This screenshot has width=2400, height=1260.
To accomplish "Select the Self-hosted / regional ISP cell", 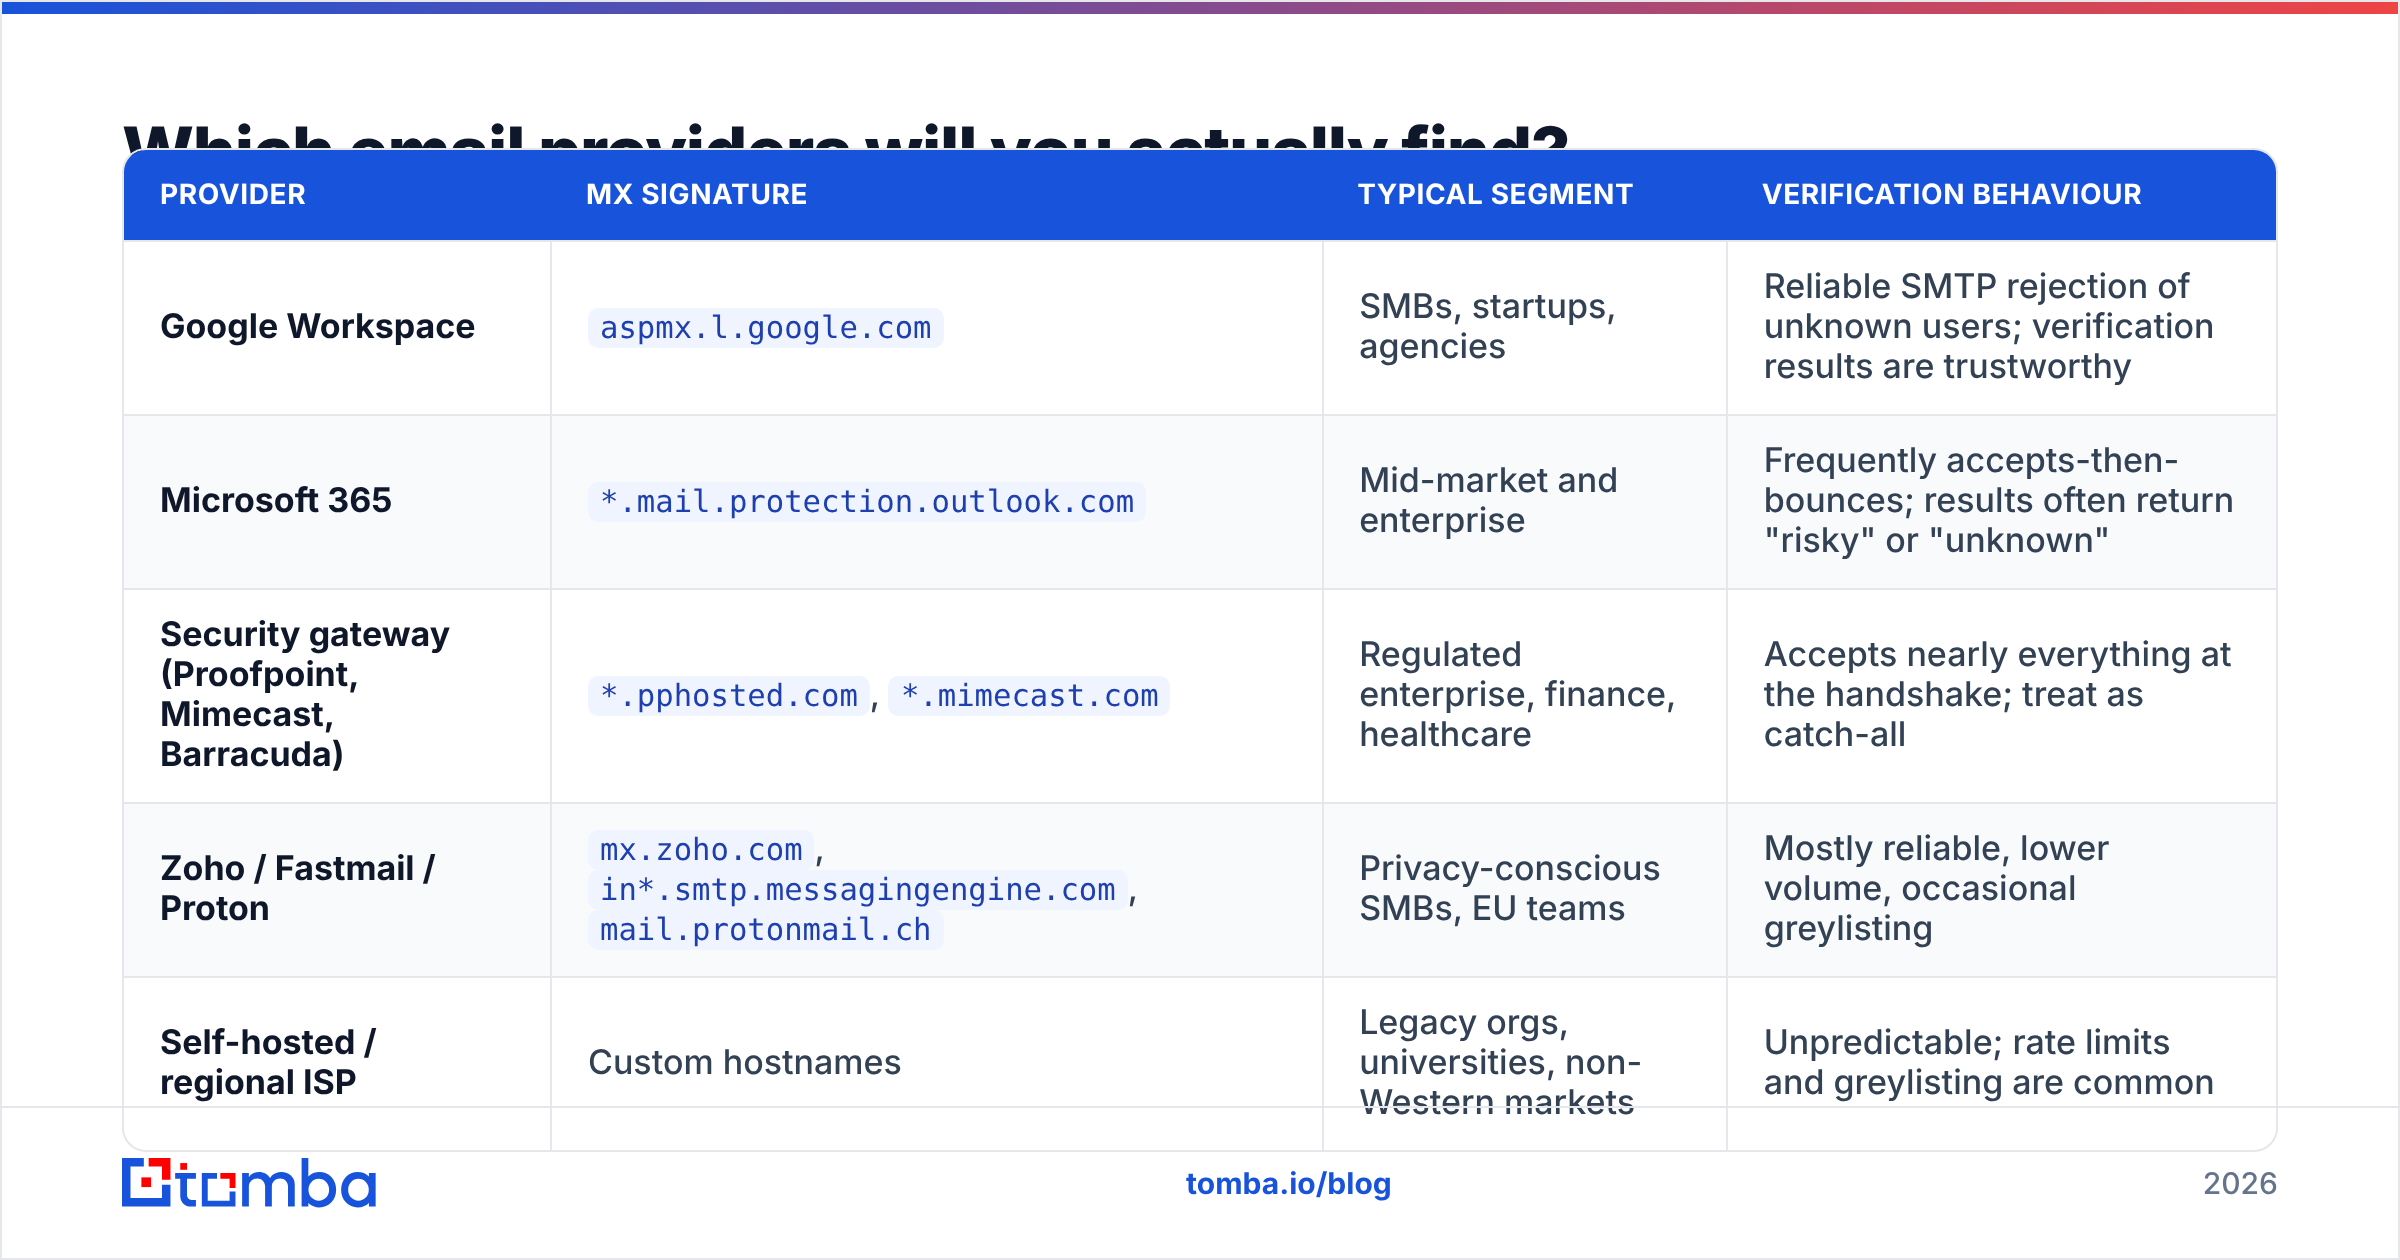I will tap(337, 1062).
